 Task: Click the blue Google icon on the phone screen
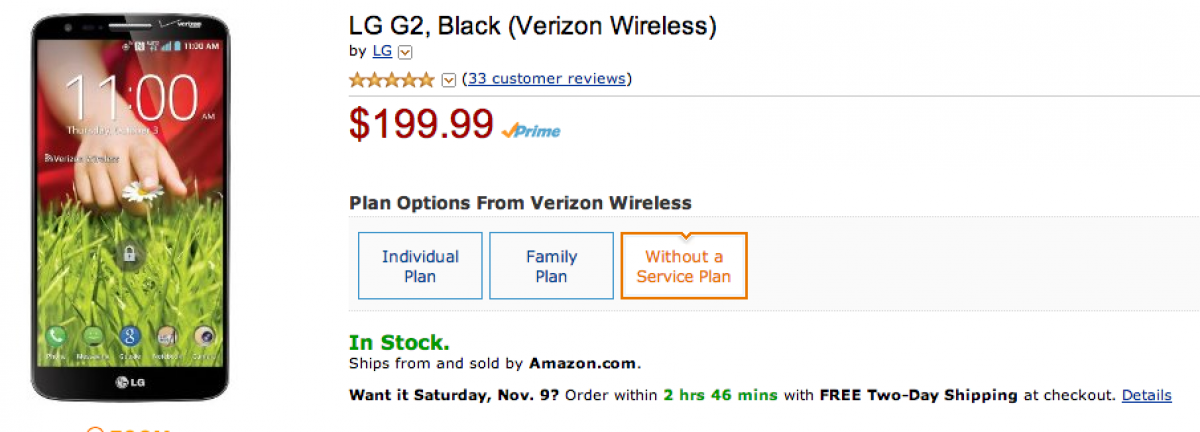(129, 337)
